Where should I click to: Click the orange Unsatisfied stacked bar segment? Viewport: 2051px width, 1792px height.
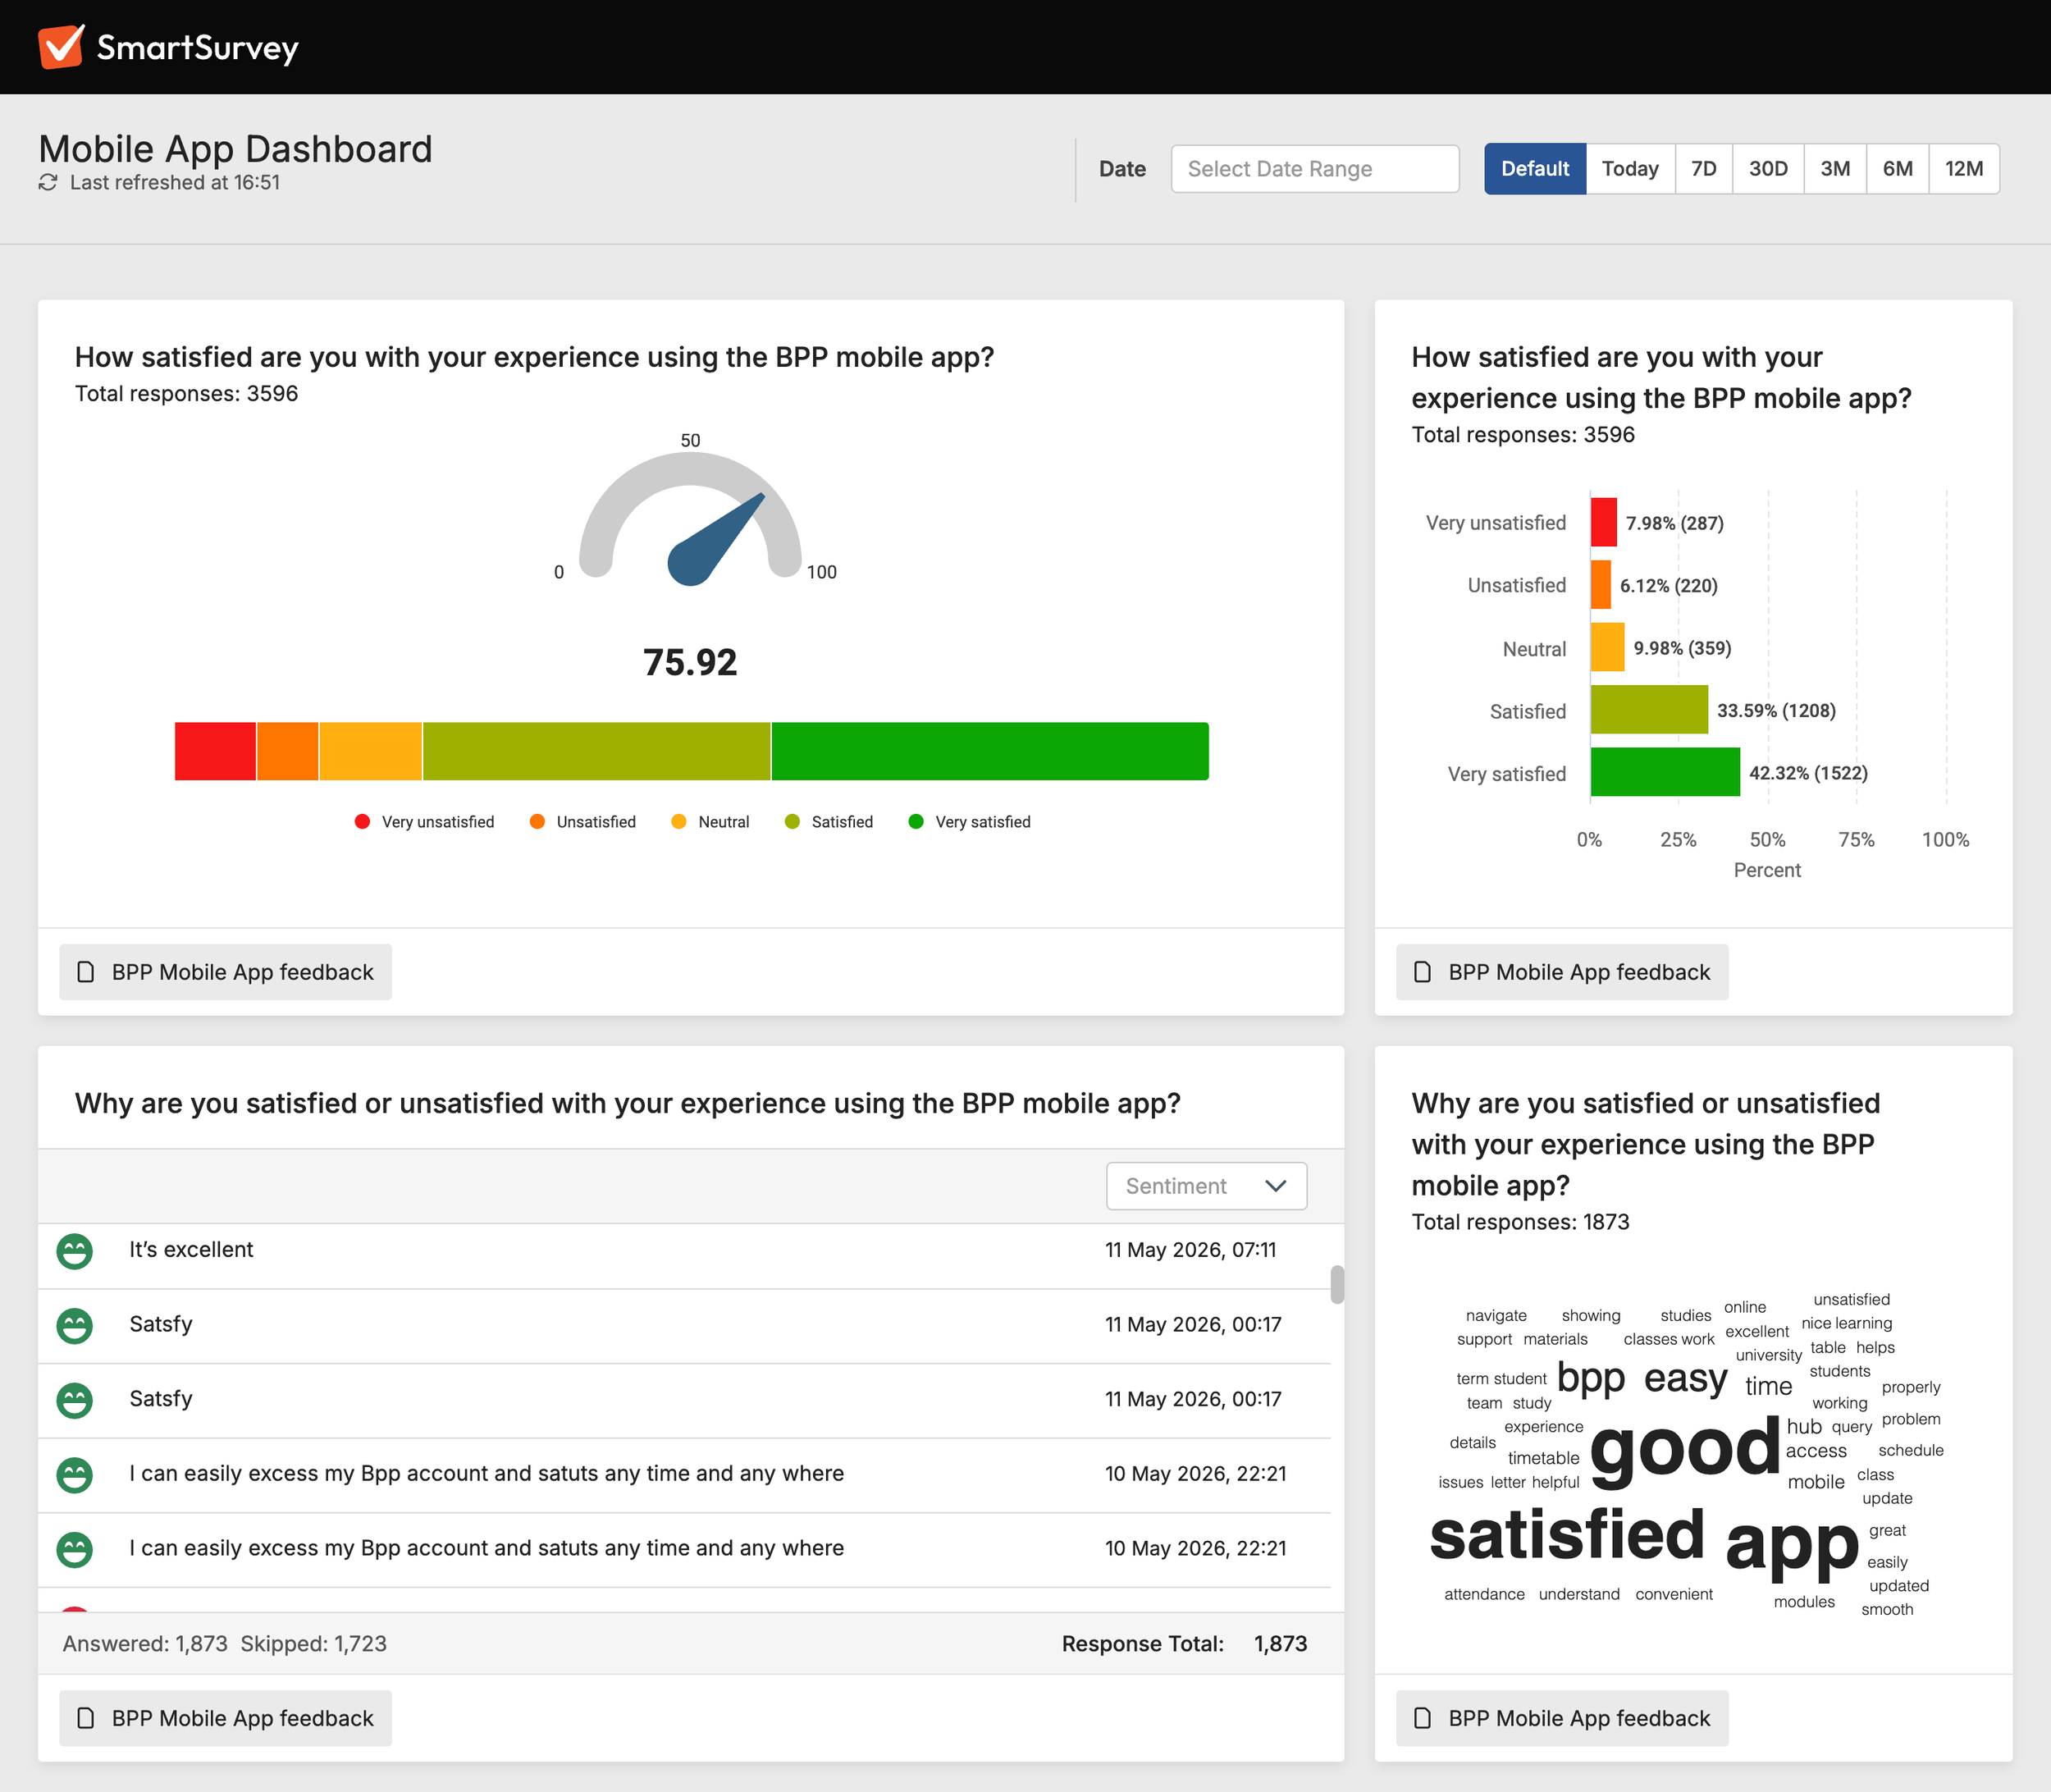pyautogui.click(x=288, y=751)
